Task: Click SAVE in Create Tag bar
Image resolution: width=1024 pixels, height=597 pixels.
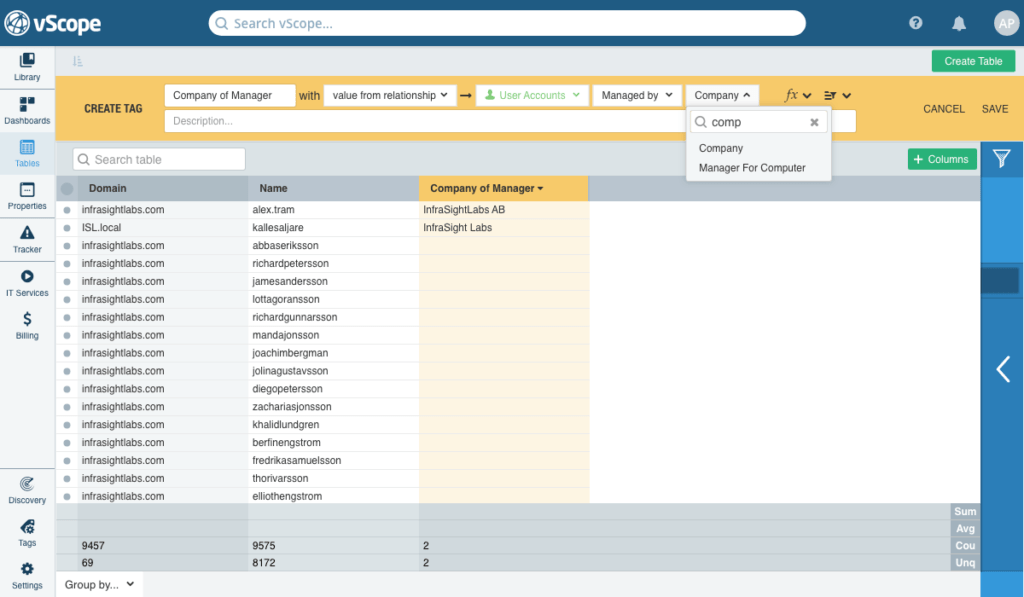Action: click(995, 109)
